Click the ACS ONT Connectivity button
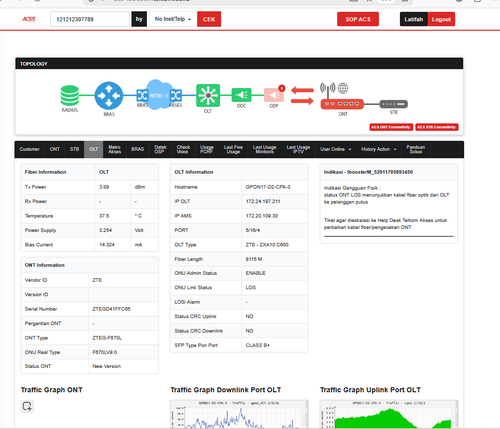The width and height of the screenshot is (500, 429). pyautogui.click(x=391, y=127)
